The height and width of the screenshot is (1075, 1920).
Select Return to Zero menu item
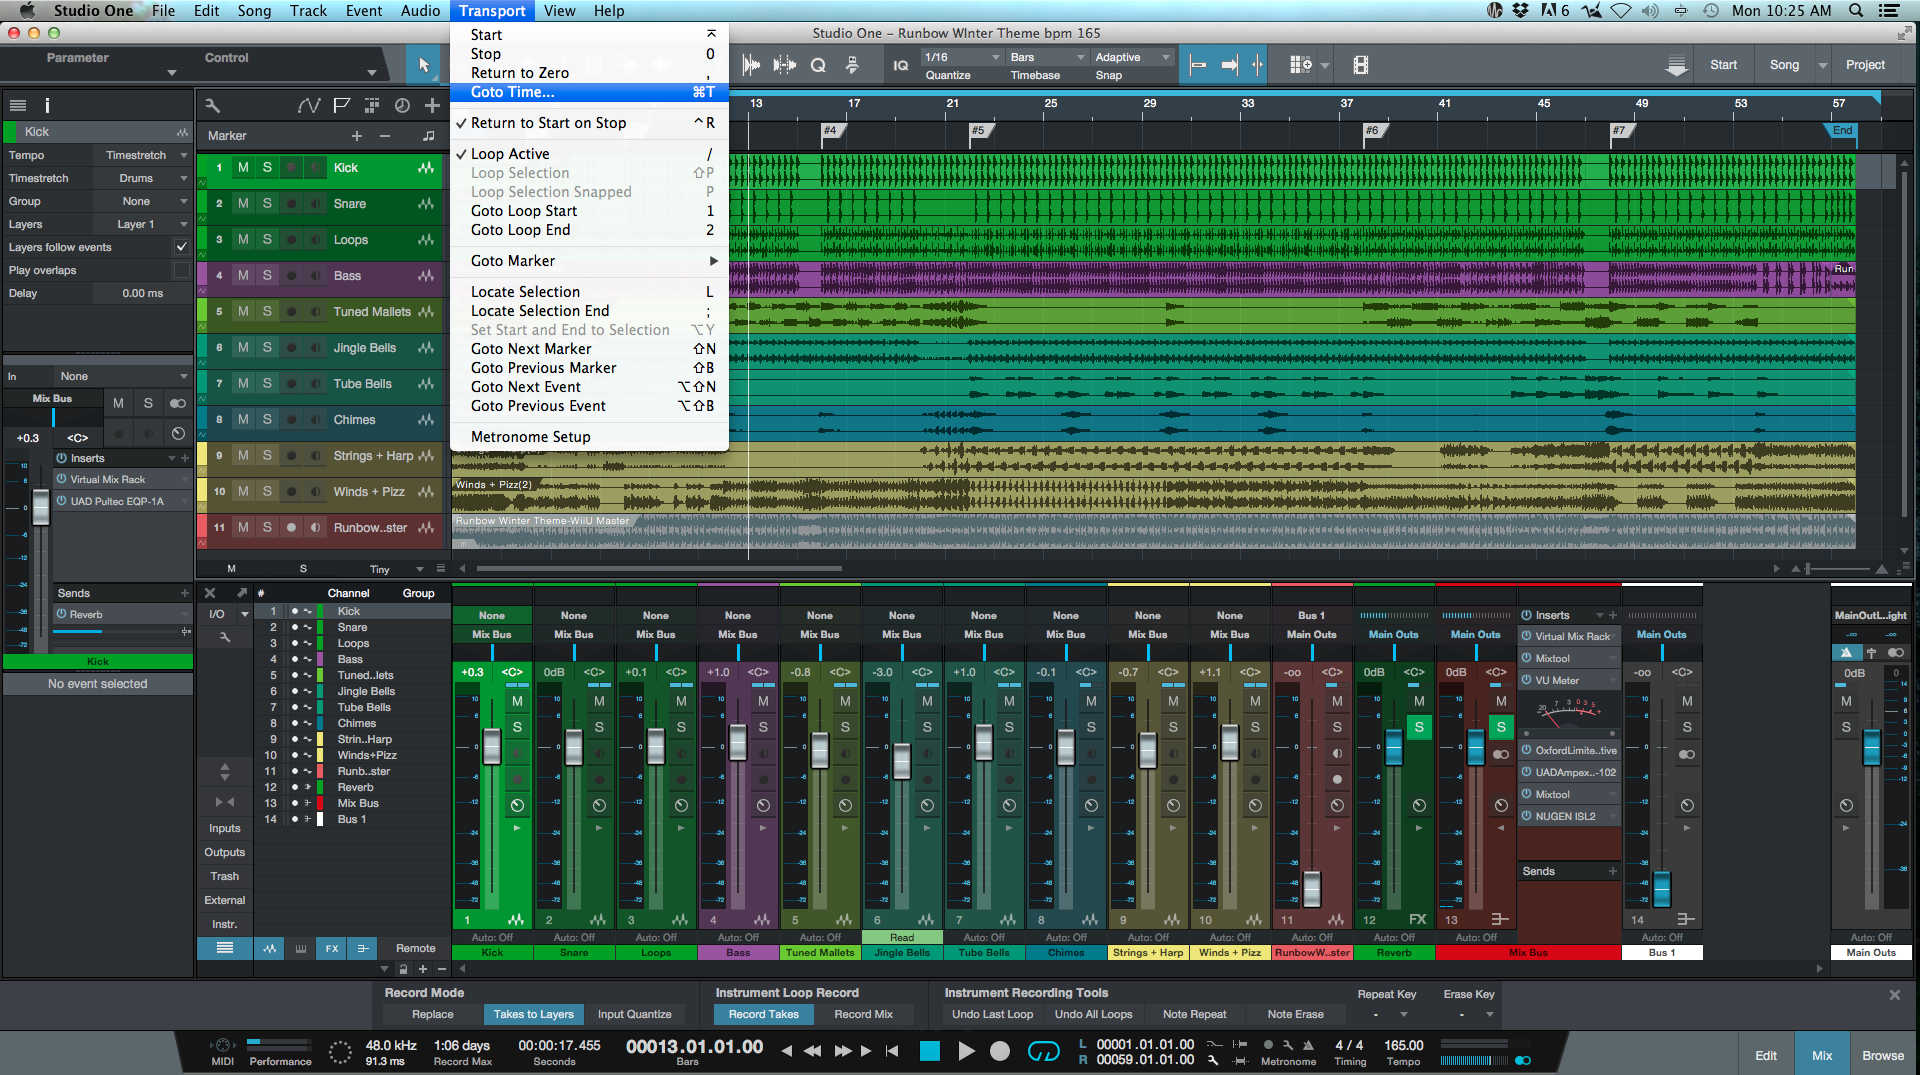(x=590, y=73)
